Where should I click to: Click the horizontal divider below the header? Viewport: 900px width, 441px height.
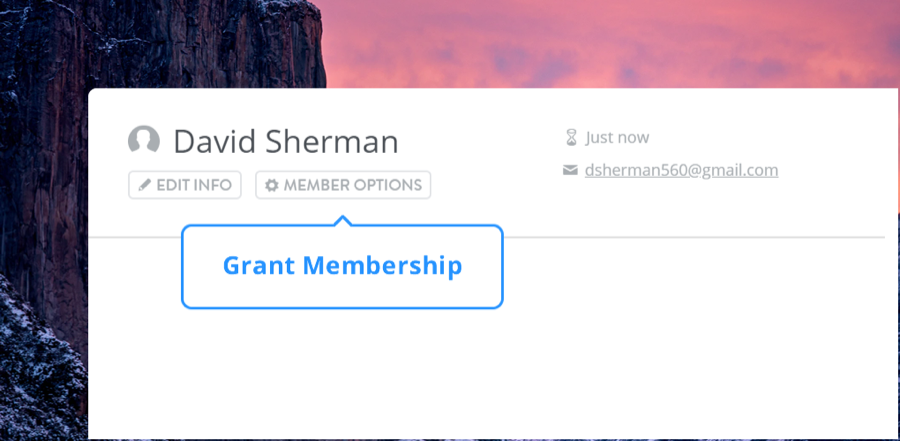700,237
